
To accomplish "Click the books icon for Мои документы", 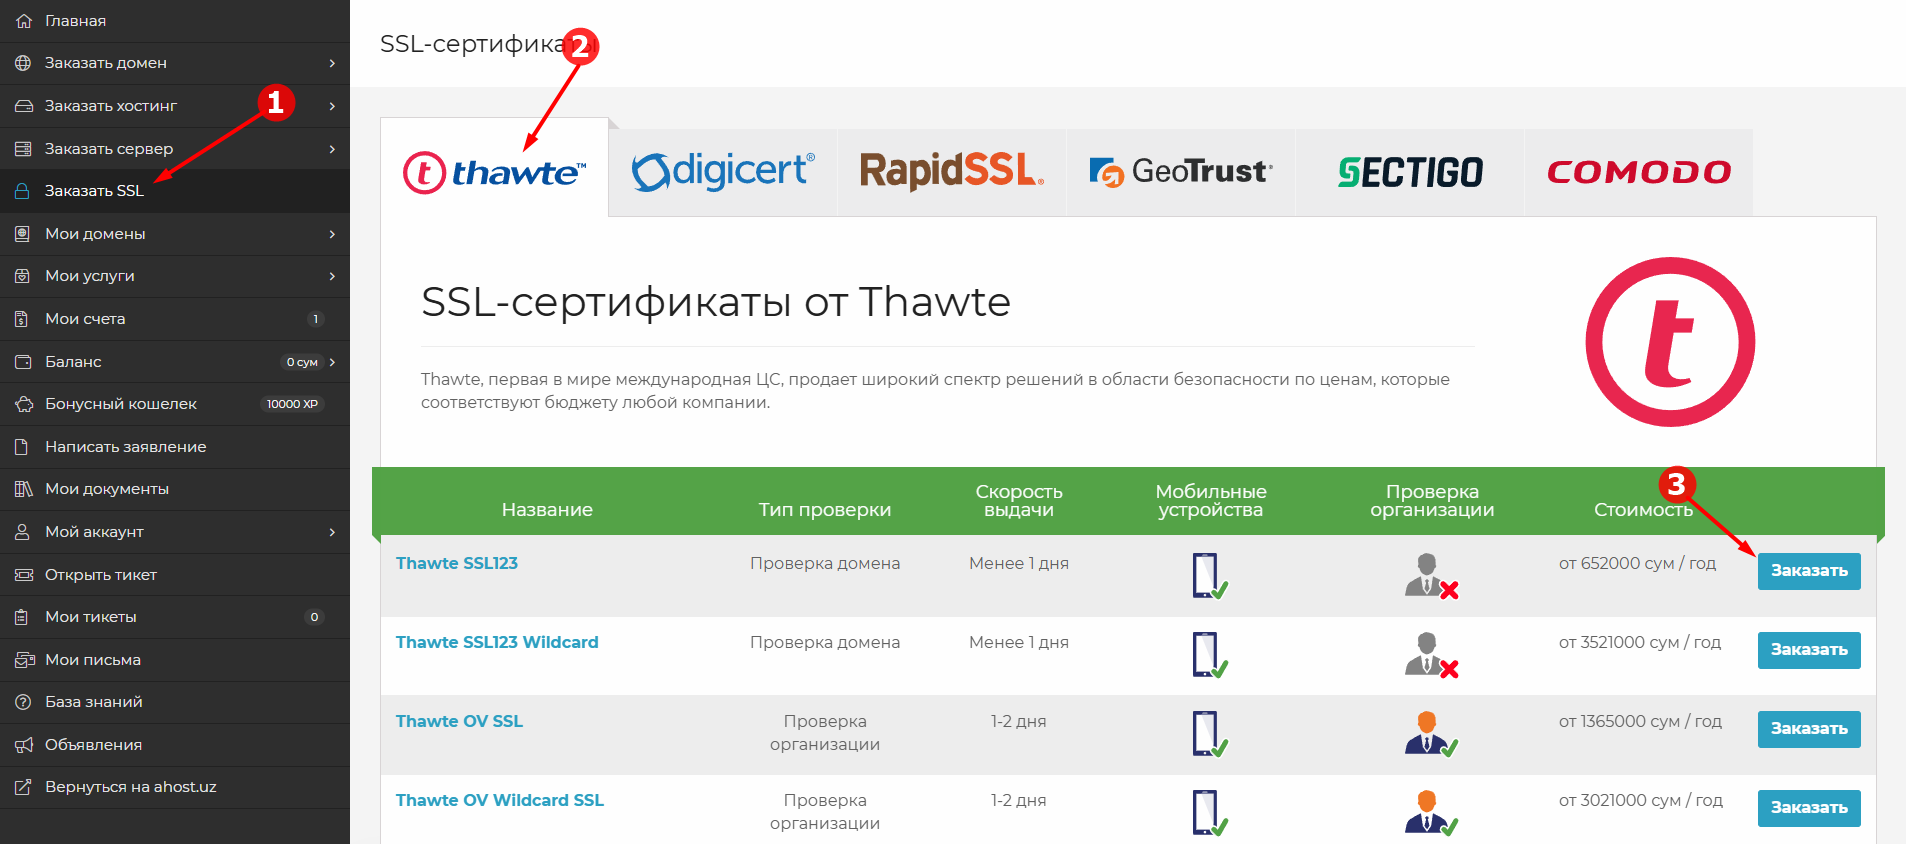I will pyautogui.click(x=23, y=489).
